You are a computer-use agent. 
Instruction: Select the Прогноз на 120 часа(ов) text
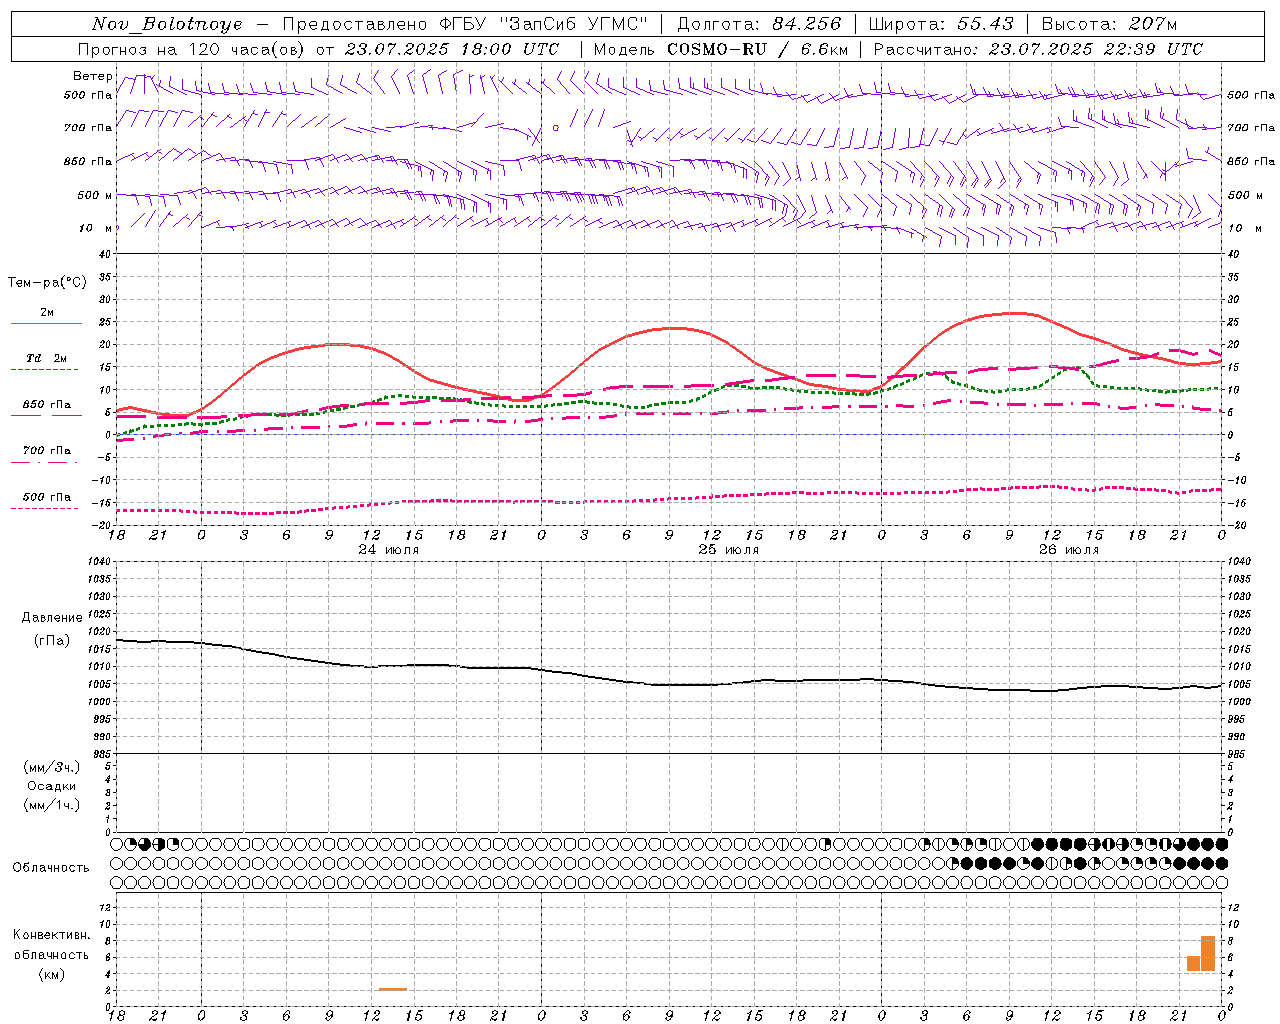tap(193, 49)
